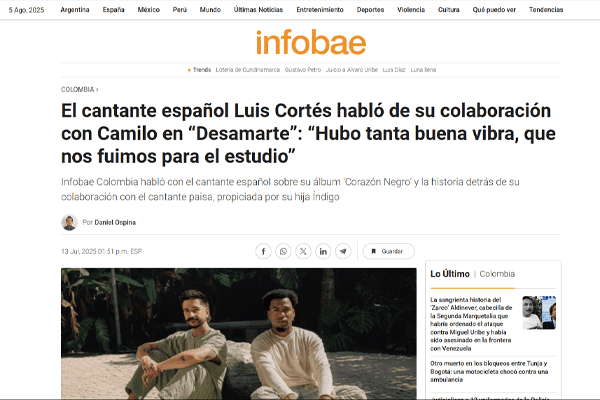600x400 pixels.
Task: Open thumbnail for 'Zarco' Aldinever story
Action: tap(539, 313)
